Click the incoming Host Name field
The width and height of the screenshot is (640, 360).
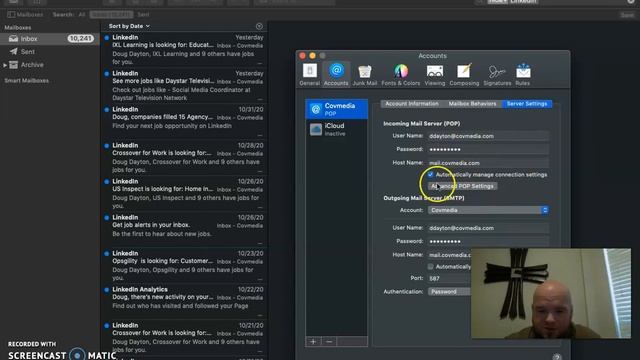[x=488, y=163]
